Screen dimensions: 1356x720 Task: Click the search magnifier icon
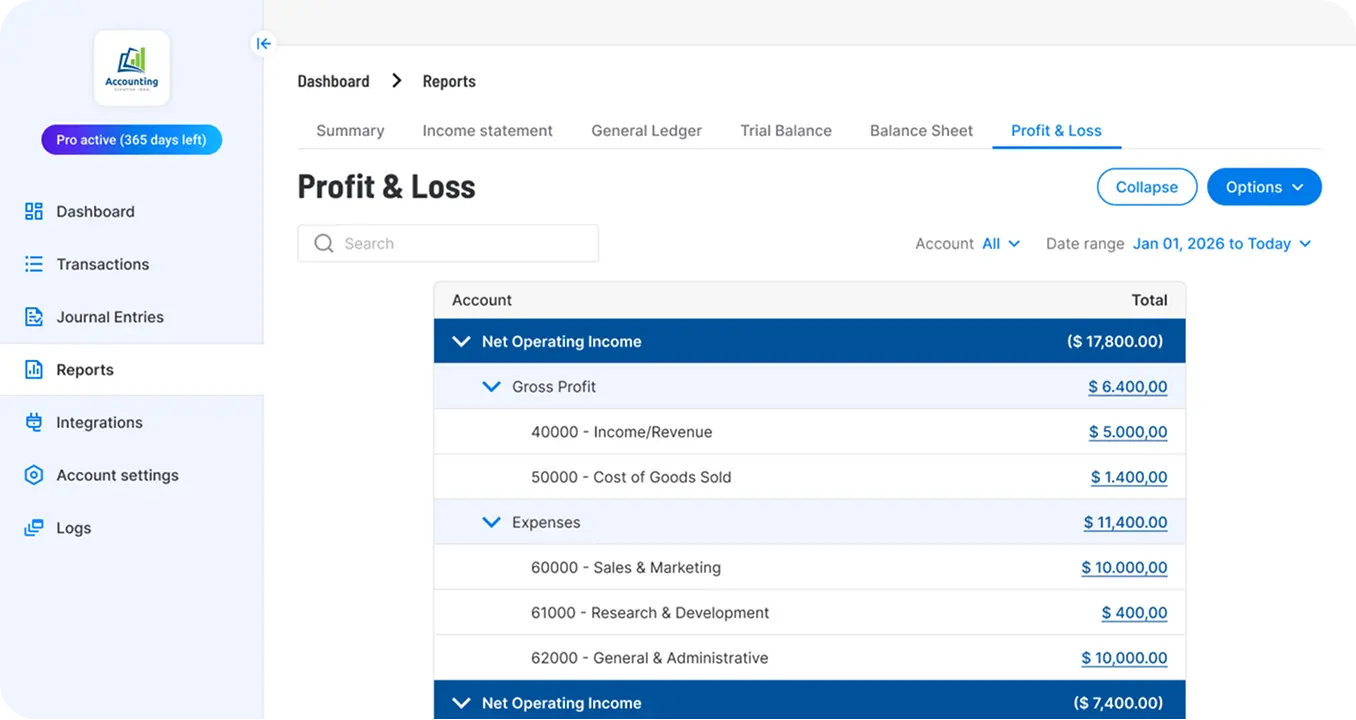pyautogui.click(x=322, y=243)
